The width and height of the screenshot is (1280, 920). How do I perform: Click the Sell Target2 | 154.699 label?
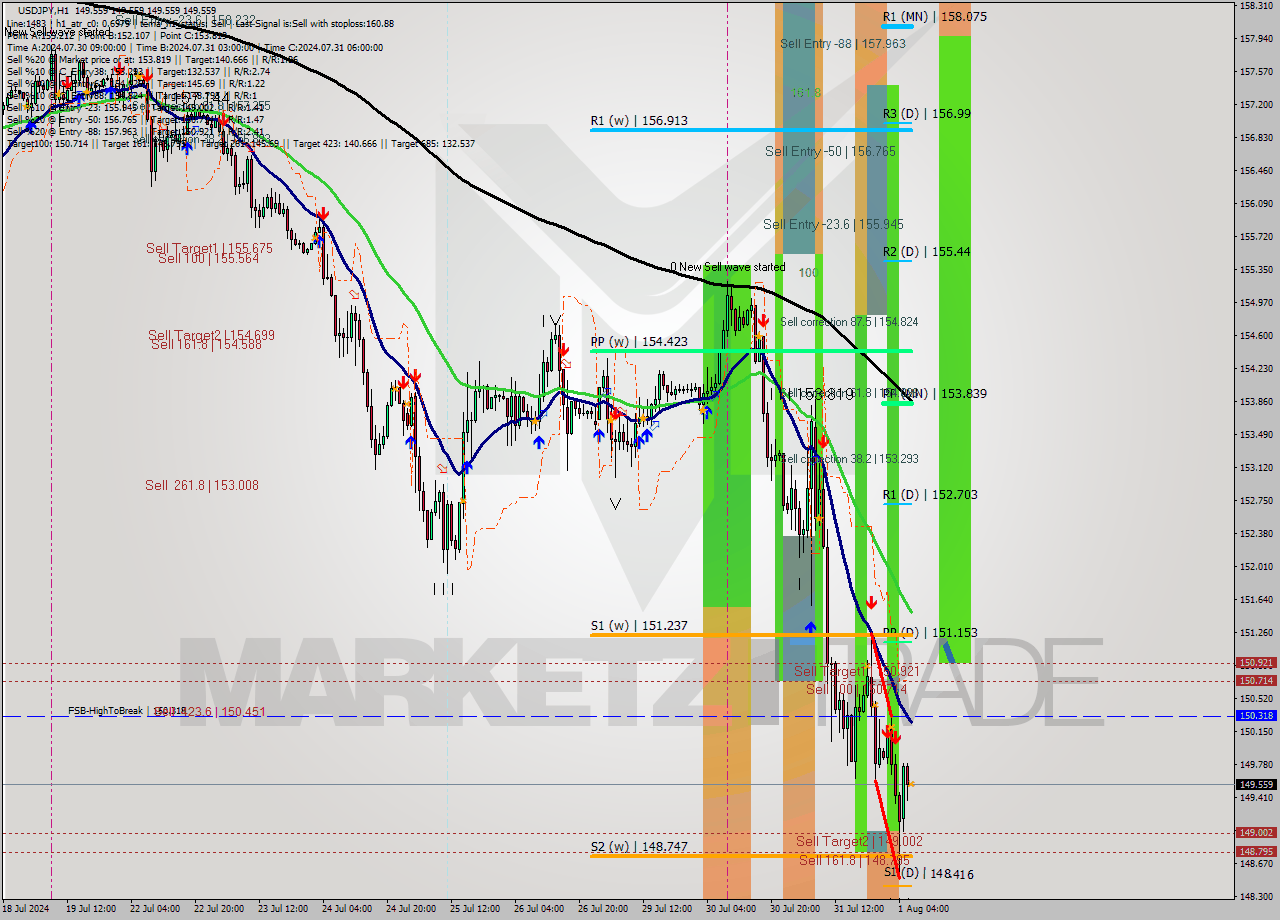[211, 335]
